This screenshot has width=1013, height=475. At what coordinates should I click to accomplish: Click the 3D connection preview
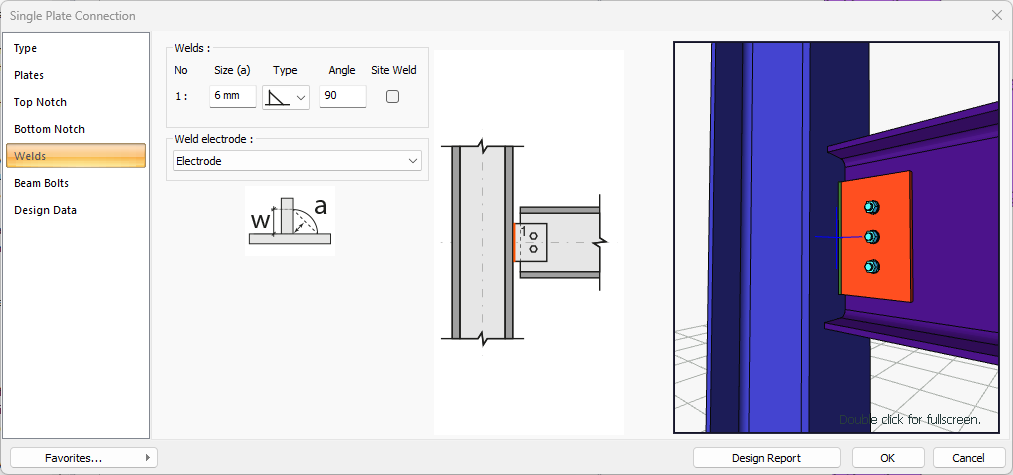(837, 237)
